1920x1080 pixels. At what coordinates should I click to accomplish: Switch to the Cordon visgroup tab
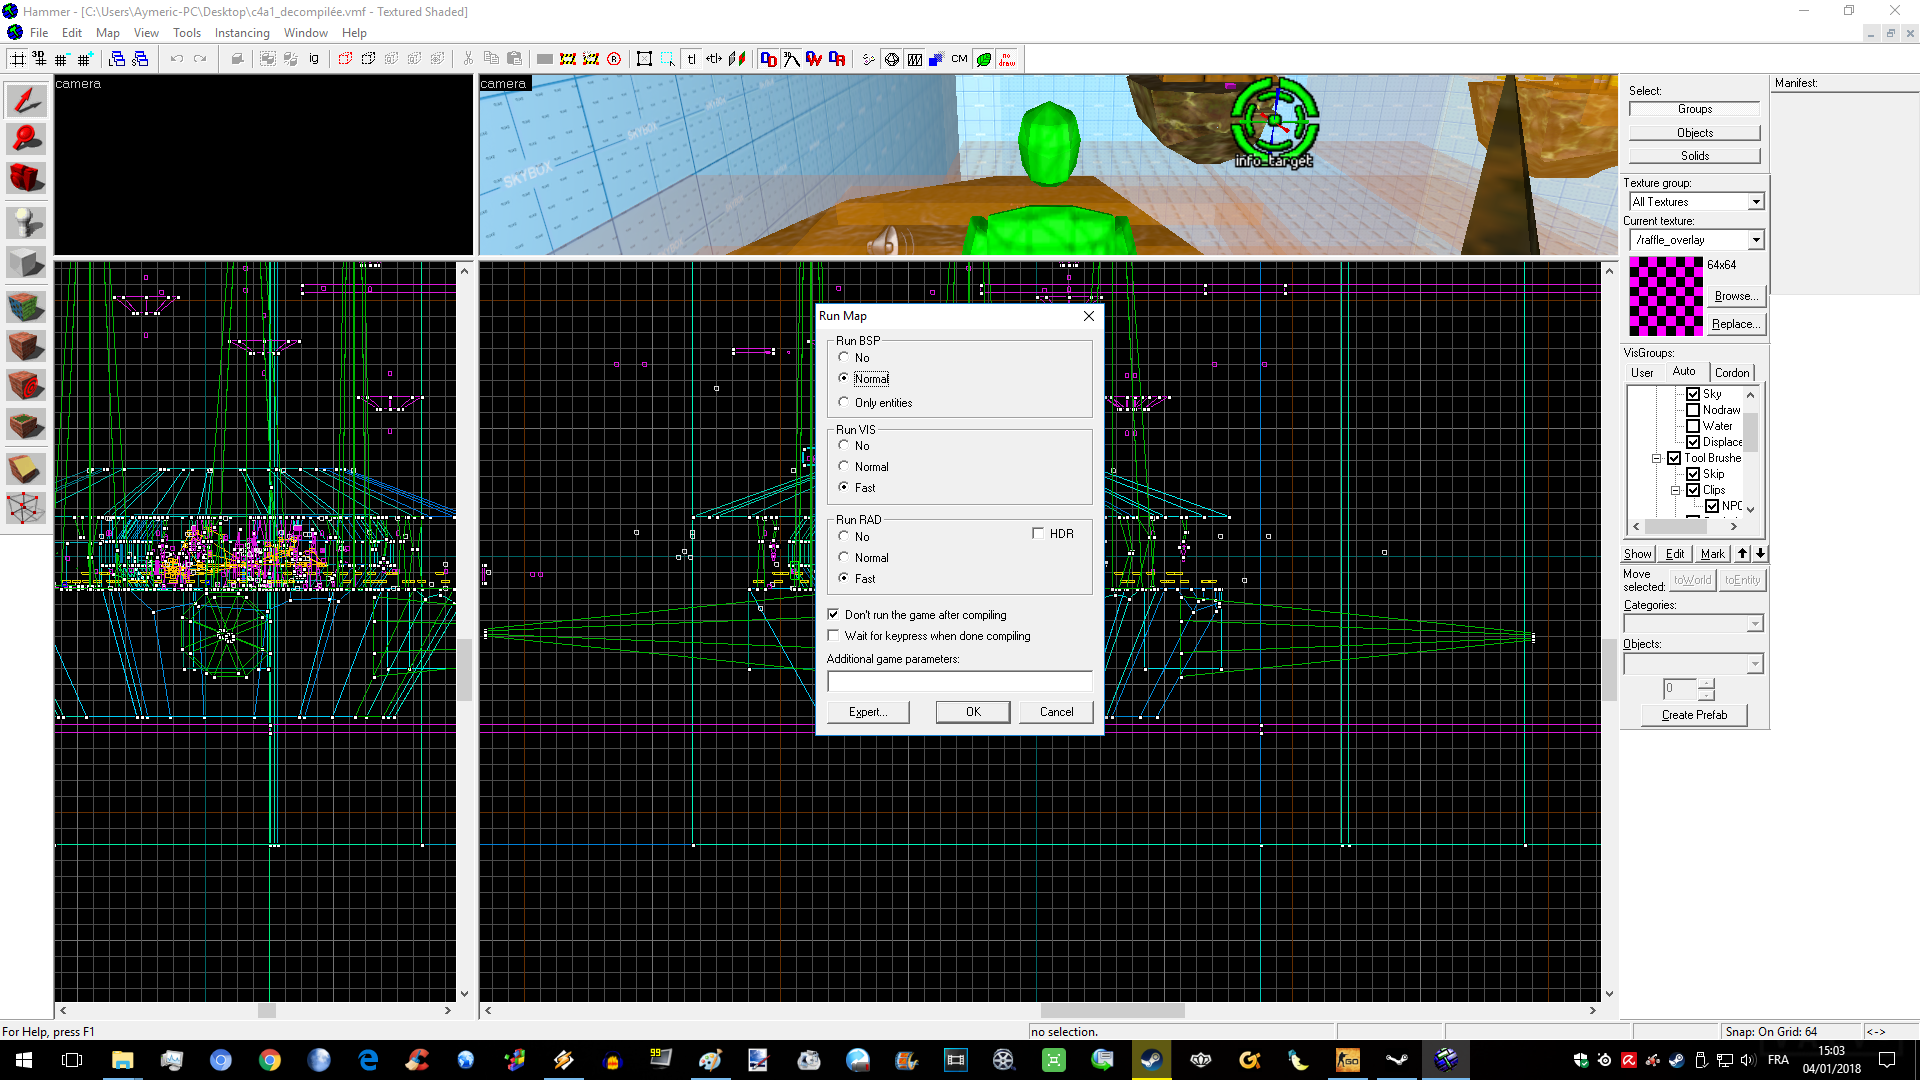pyautogui.click(x=1731, y=372)
